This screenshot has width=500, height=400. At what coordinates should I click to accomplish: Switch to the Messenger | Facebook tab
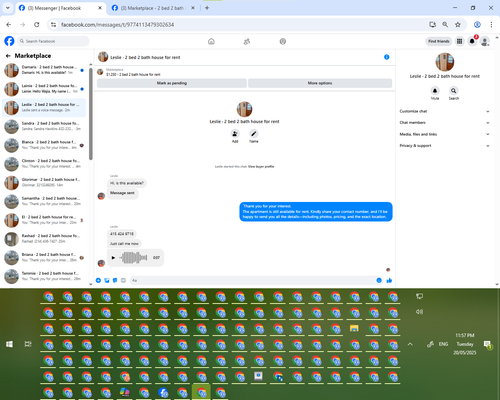[x=60, y=8]
